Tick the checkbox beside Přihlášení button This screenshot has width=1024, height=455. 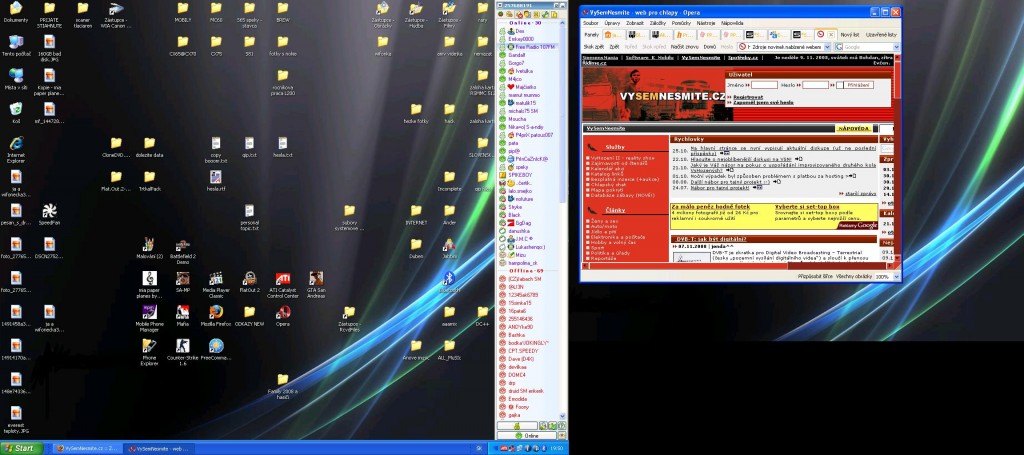click(839, 85)
